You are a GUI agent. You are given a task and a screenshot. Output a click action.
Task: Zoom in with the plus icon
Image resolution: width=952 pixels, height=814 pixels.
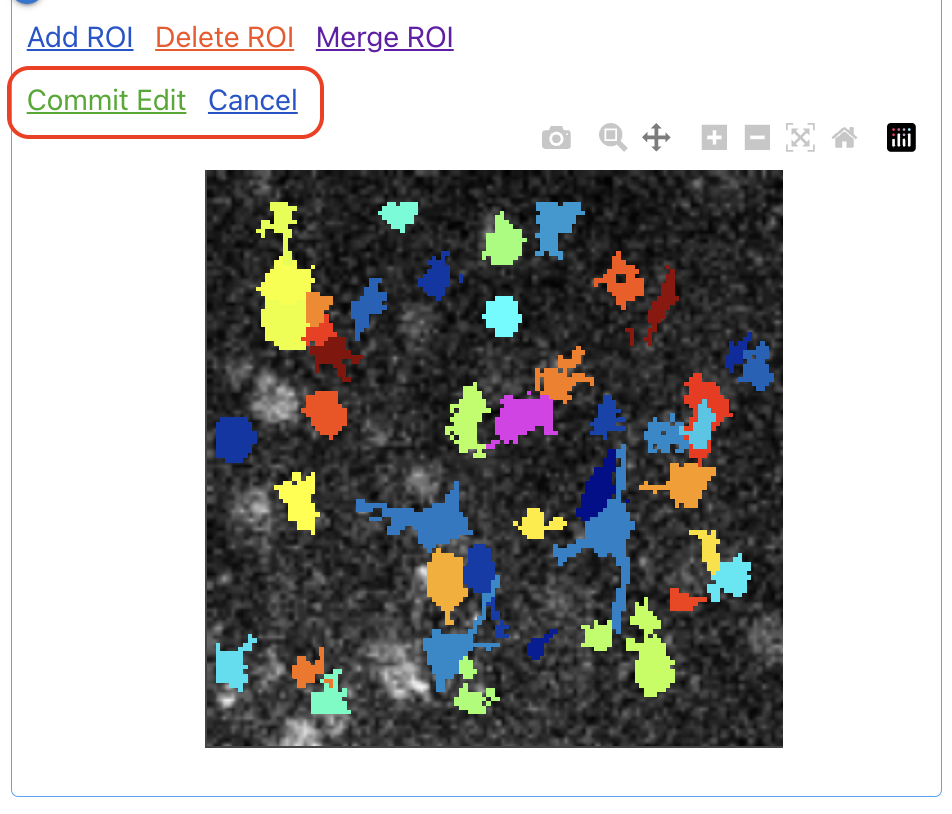point(714,138)
